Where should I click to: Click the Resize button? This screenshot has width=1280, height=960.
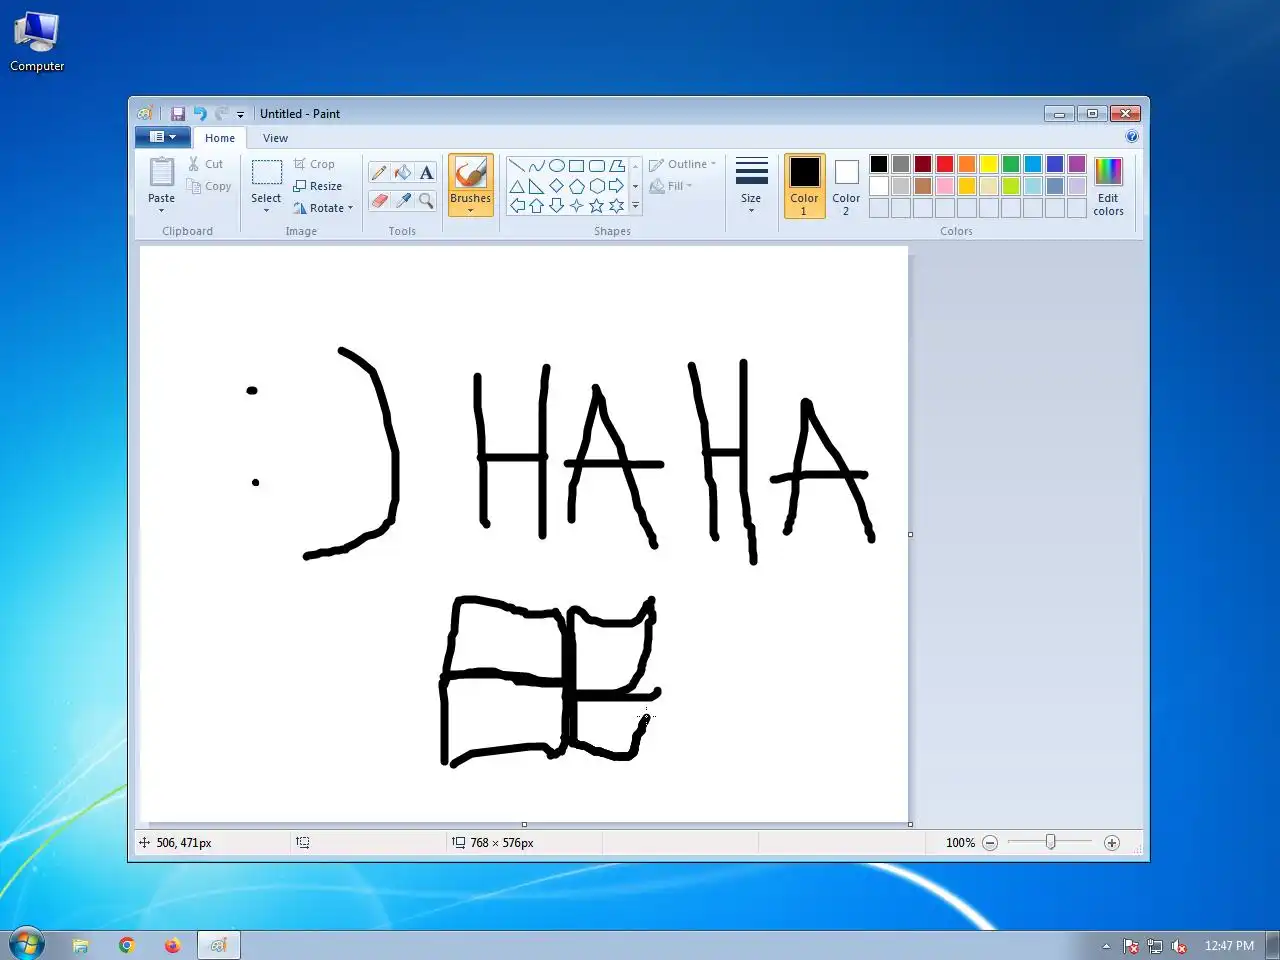[318, 186]
